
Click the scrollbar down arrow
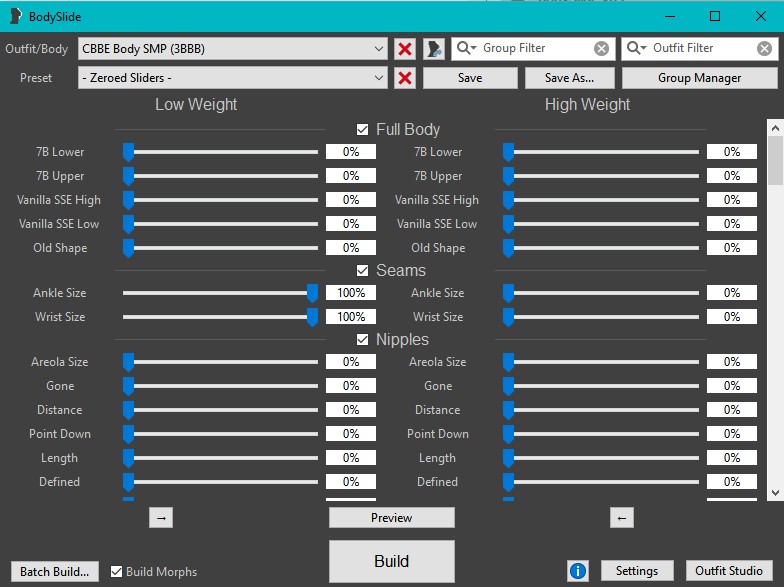(775, 493)
